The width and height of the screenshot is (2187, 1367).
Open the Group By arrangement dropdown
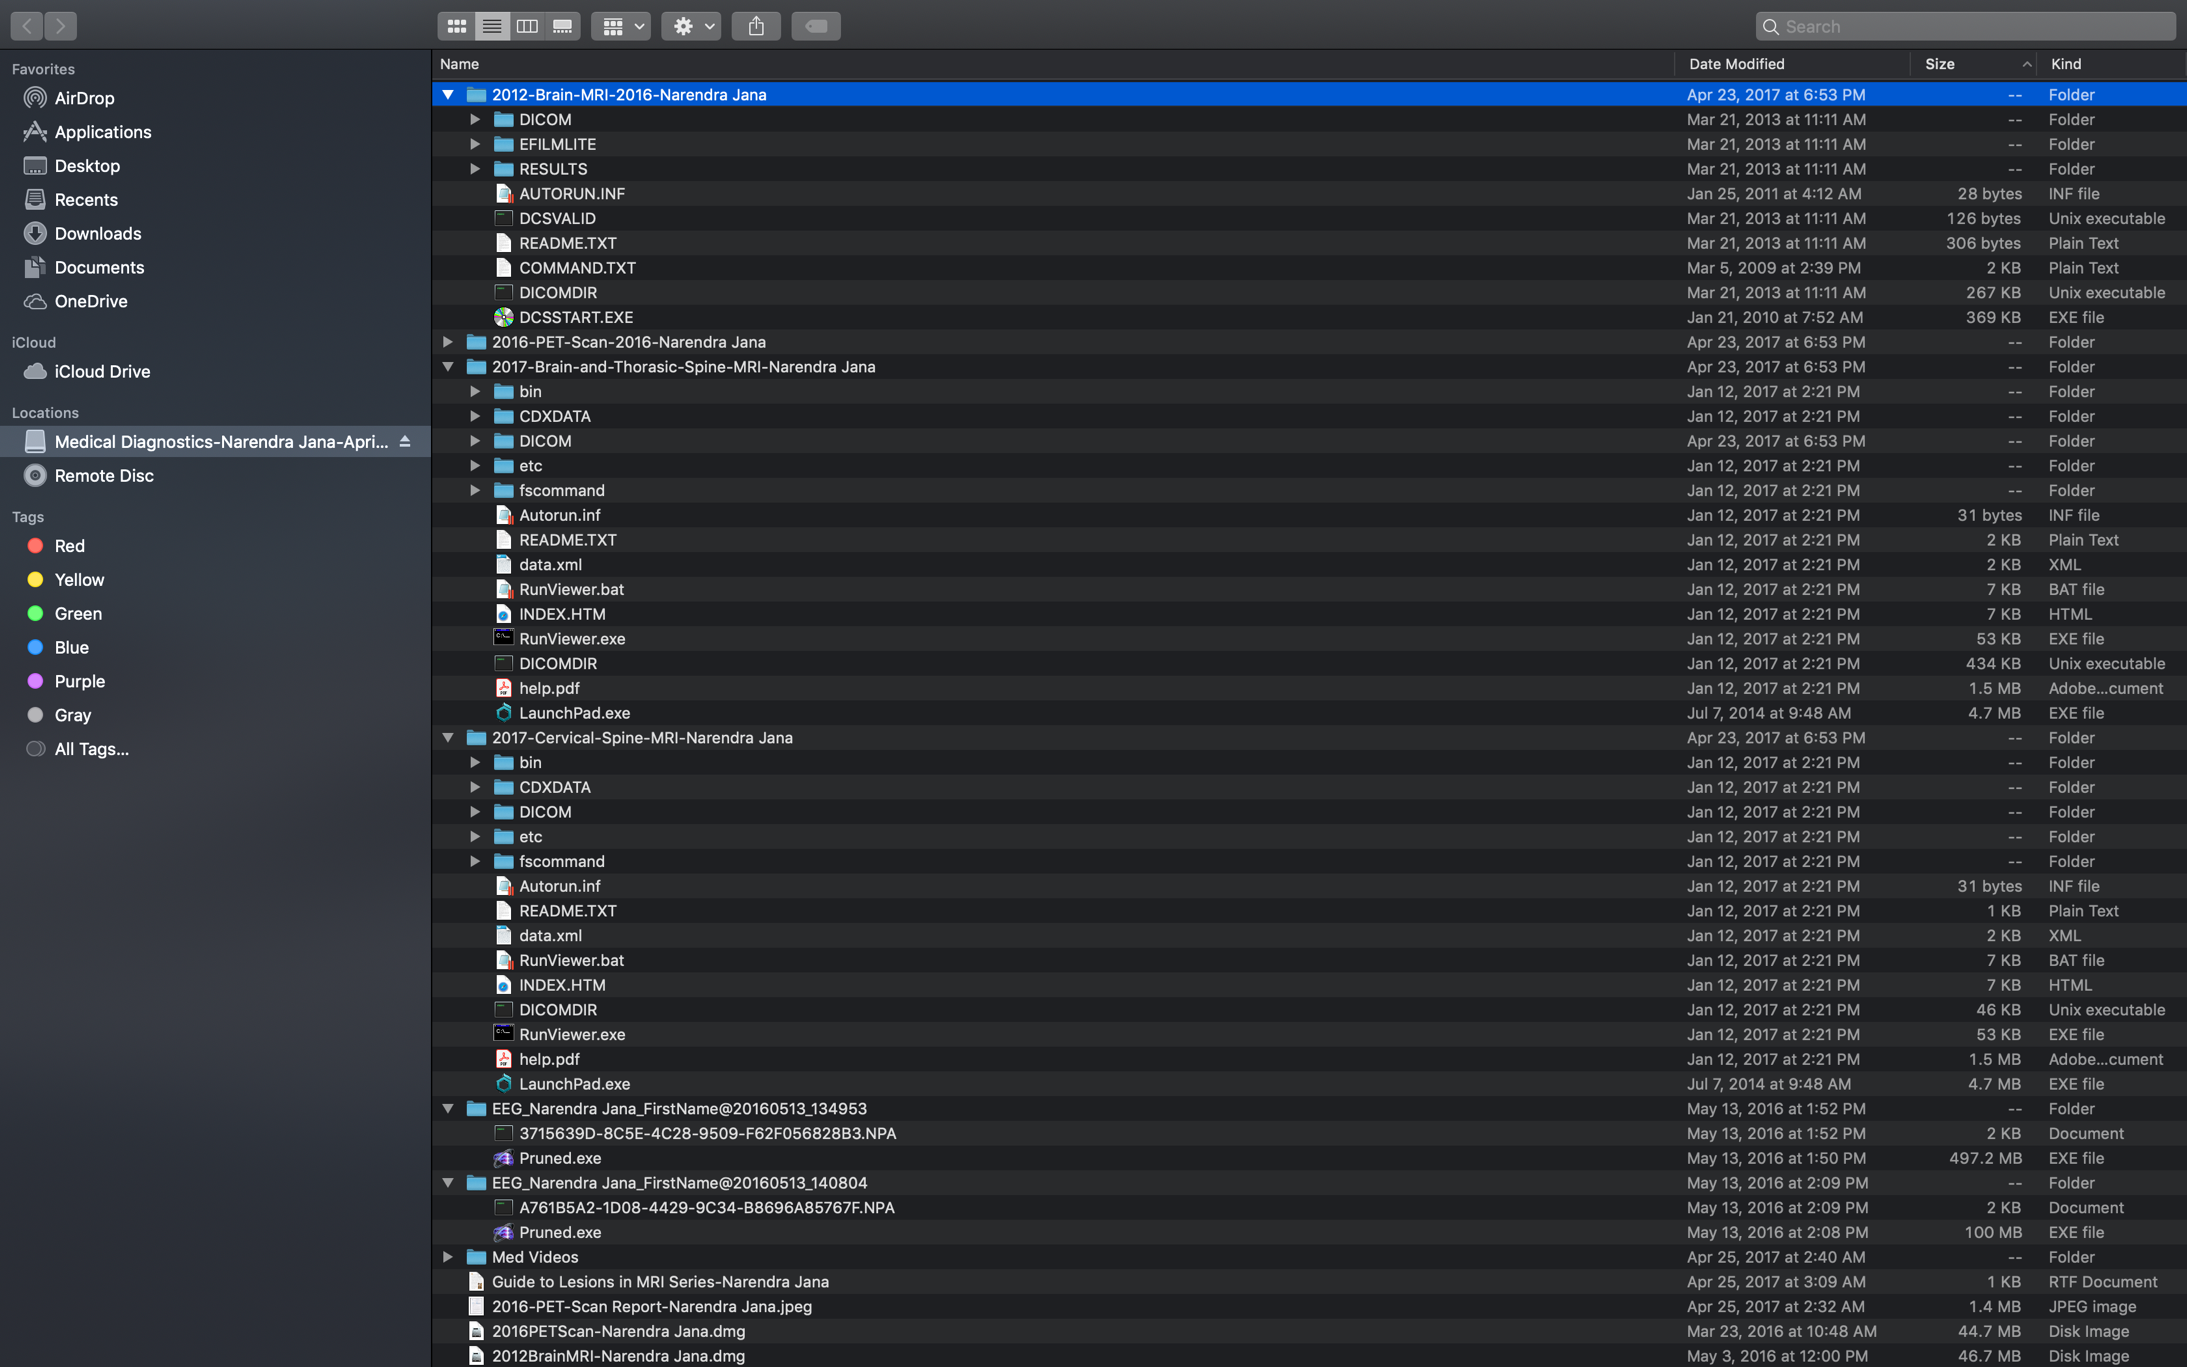621,26
